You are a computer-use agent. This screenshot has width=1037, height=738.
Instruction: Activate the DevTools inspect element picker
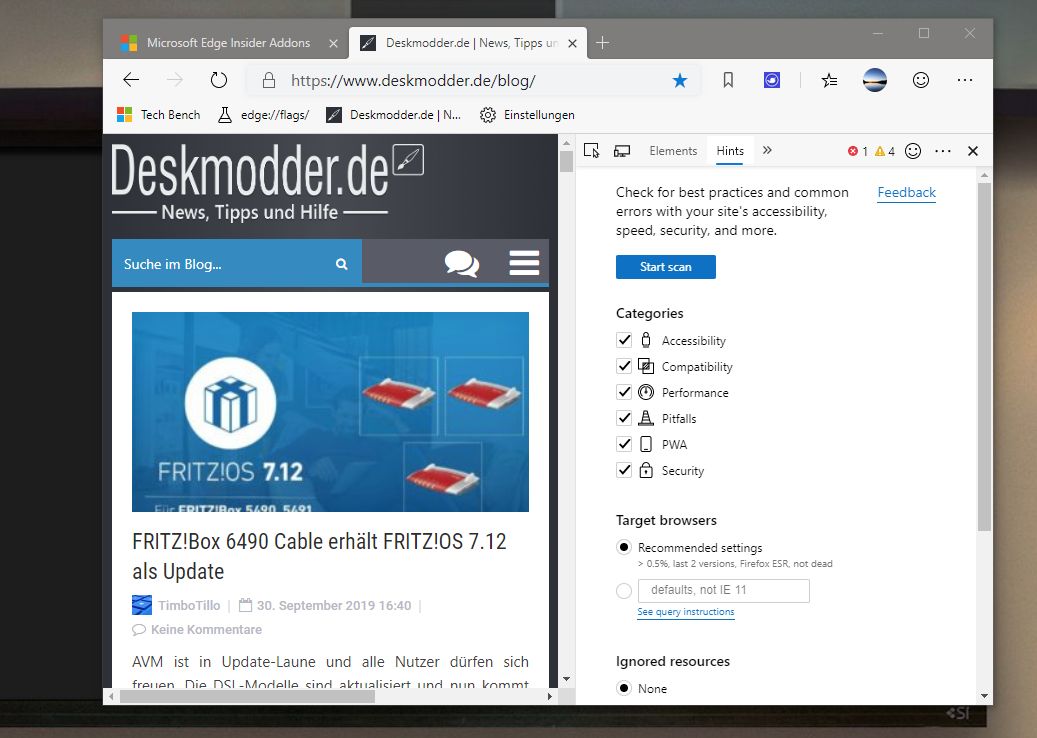pos(591,151)
